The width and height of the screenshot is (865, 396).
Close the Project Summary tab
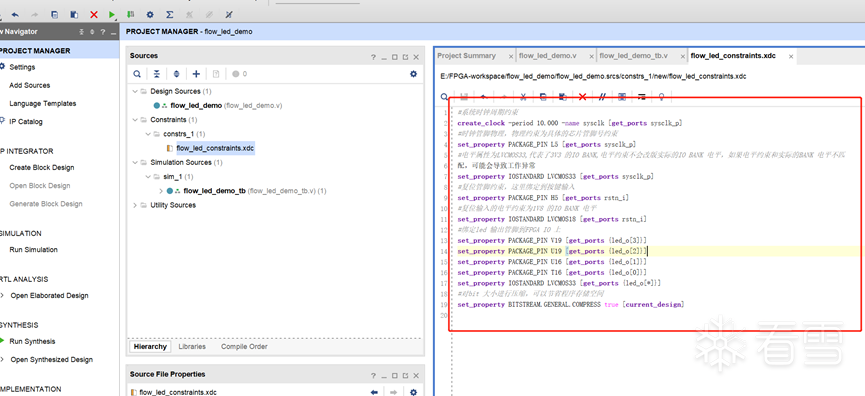pyautogui.click(x=510, y=56)
